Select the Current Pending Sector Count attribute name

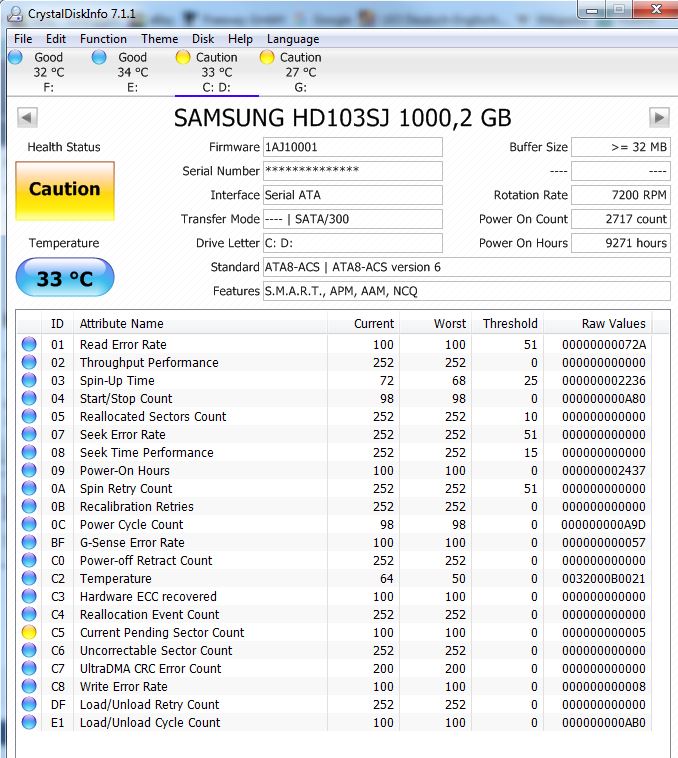(x=162, y=632)
